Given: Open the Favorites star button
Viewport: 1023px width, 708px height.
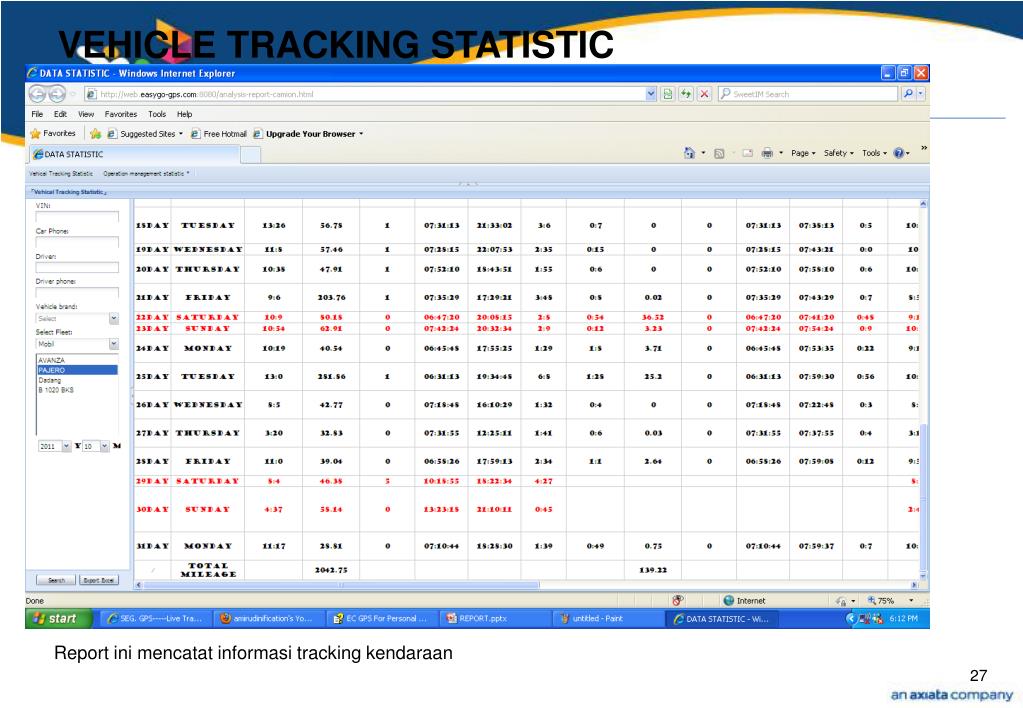Looking at the screenshot, I should point(53,133).
